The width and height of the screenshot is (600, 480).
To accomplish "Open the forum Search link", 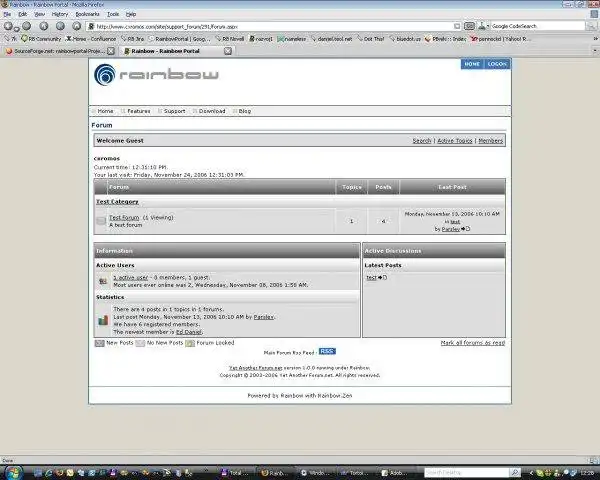I will [x=422, y=141].
